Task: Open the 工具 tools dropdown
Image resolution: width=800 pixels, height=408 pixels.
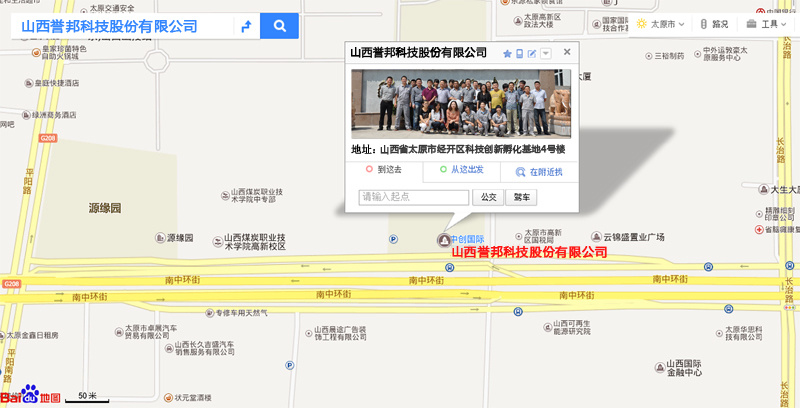Action: (x=766, y=24)
